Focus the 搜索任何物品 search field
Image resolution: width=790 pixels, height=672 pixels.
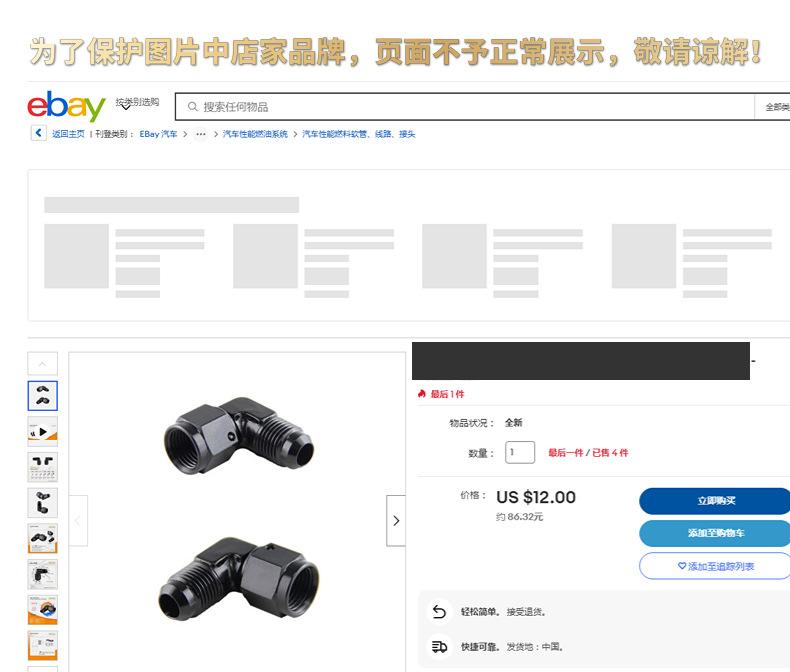click(464, 107)
